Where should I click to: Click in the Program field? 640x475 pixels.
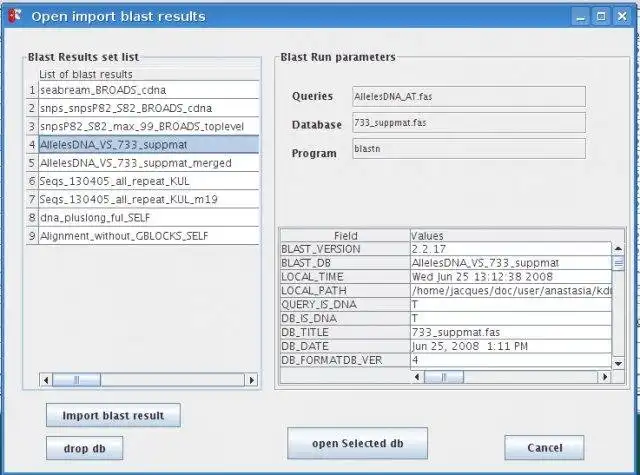pos(469,149)
